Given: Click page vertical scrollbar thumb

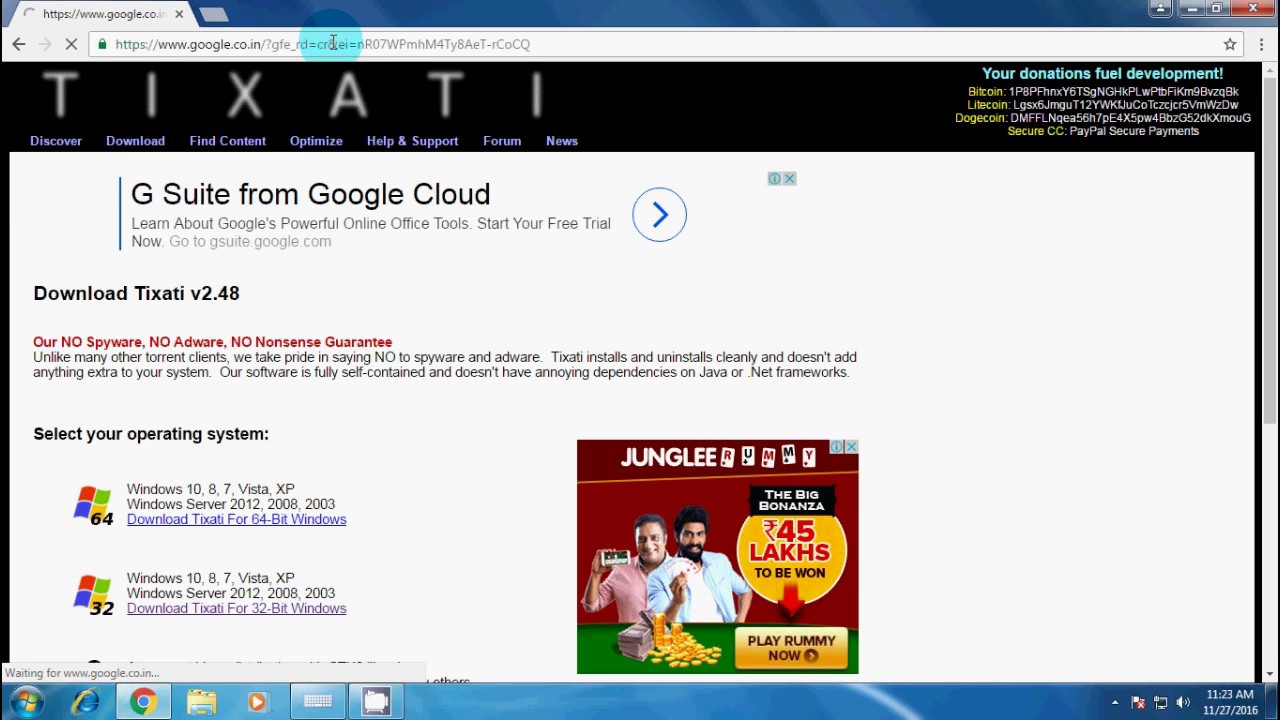Looking at the screenshot, I should (1270, 250).
